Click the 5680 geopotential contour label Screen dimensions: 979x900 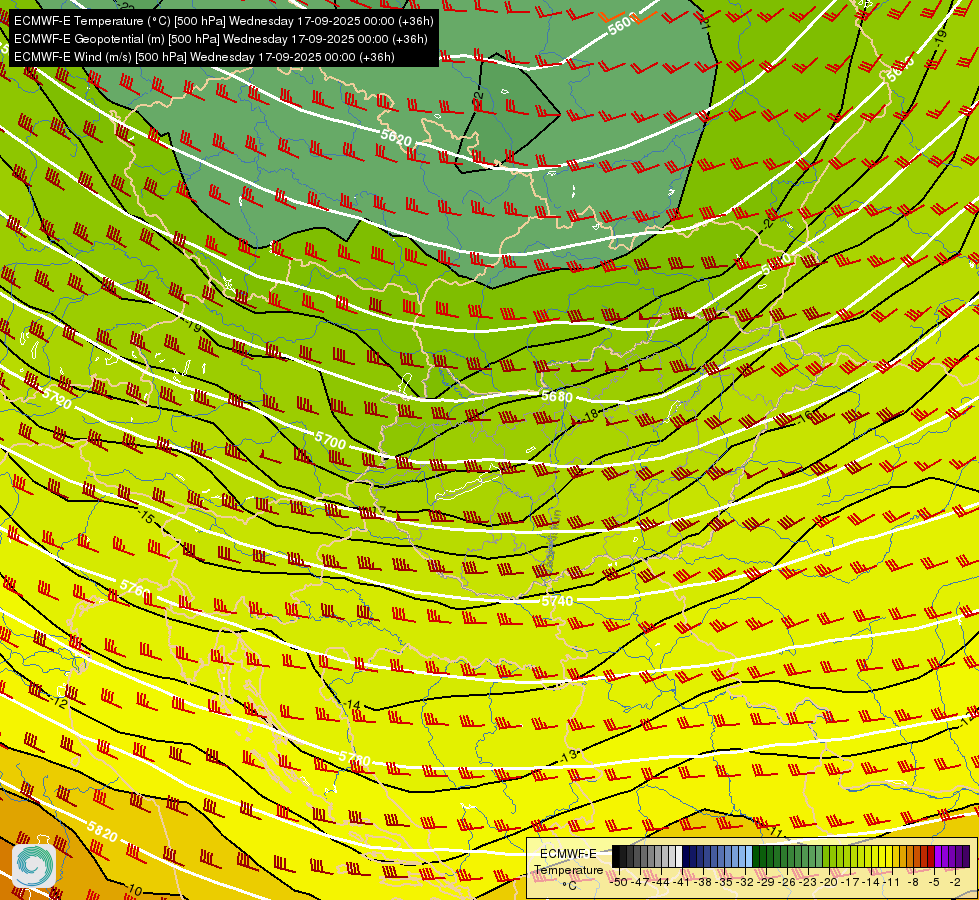click(557, 396)
